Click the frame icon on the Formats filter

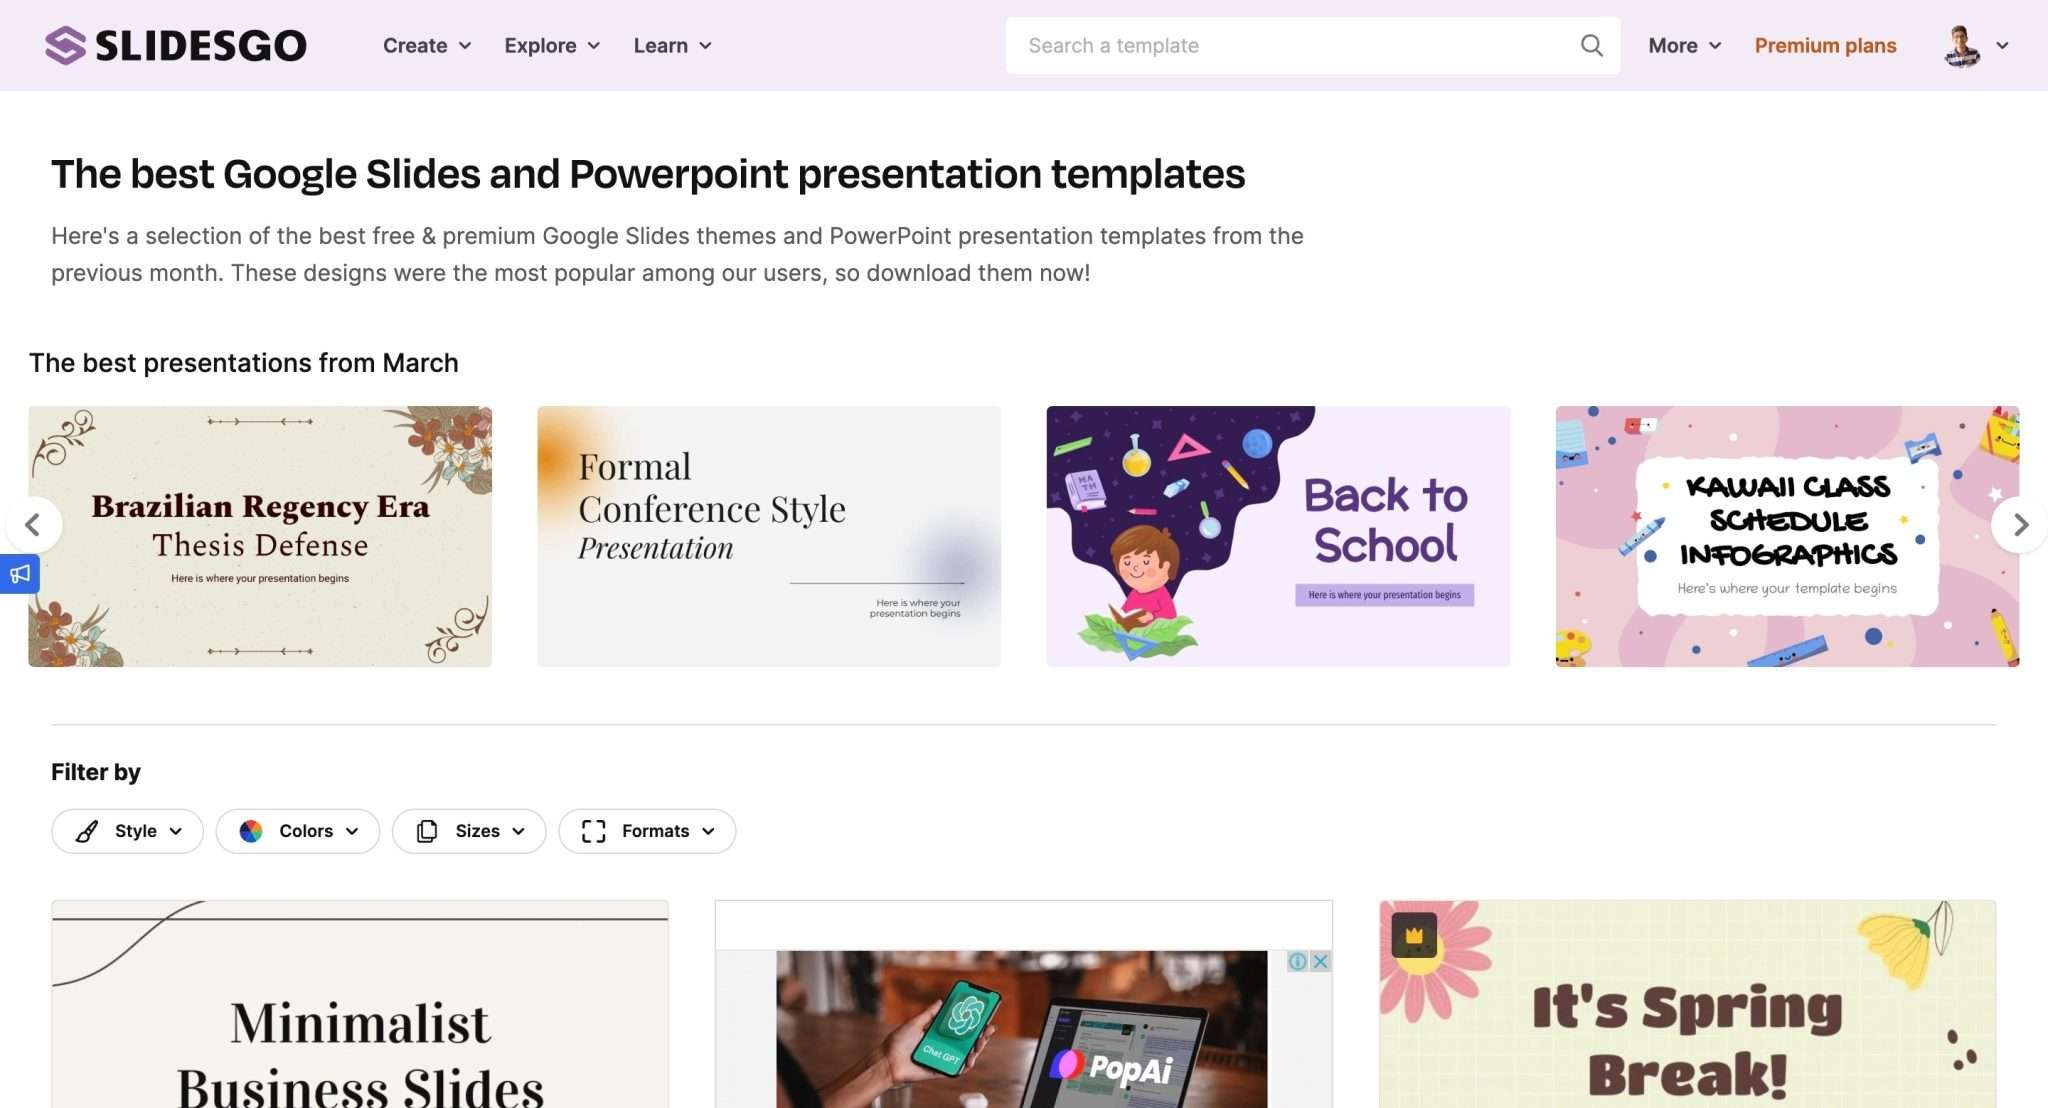[594, 831]
